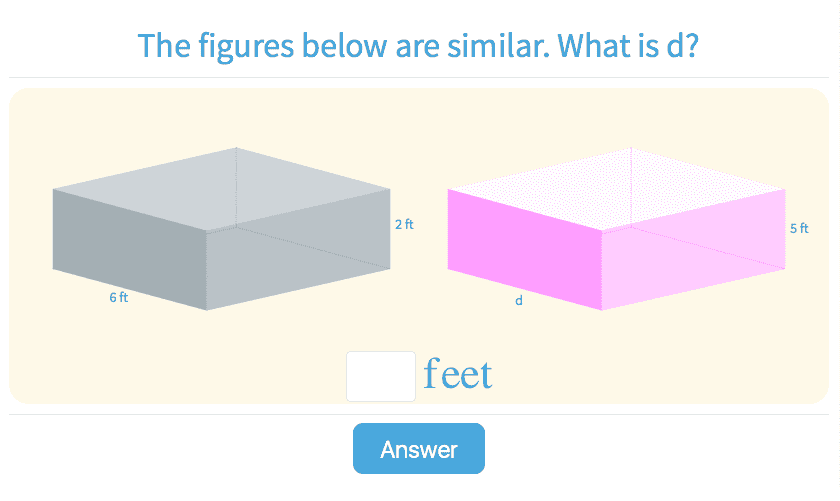Click the "6 ft" length label
The image size is (840, 501).
(x=119, y=297)
